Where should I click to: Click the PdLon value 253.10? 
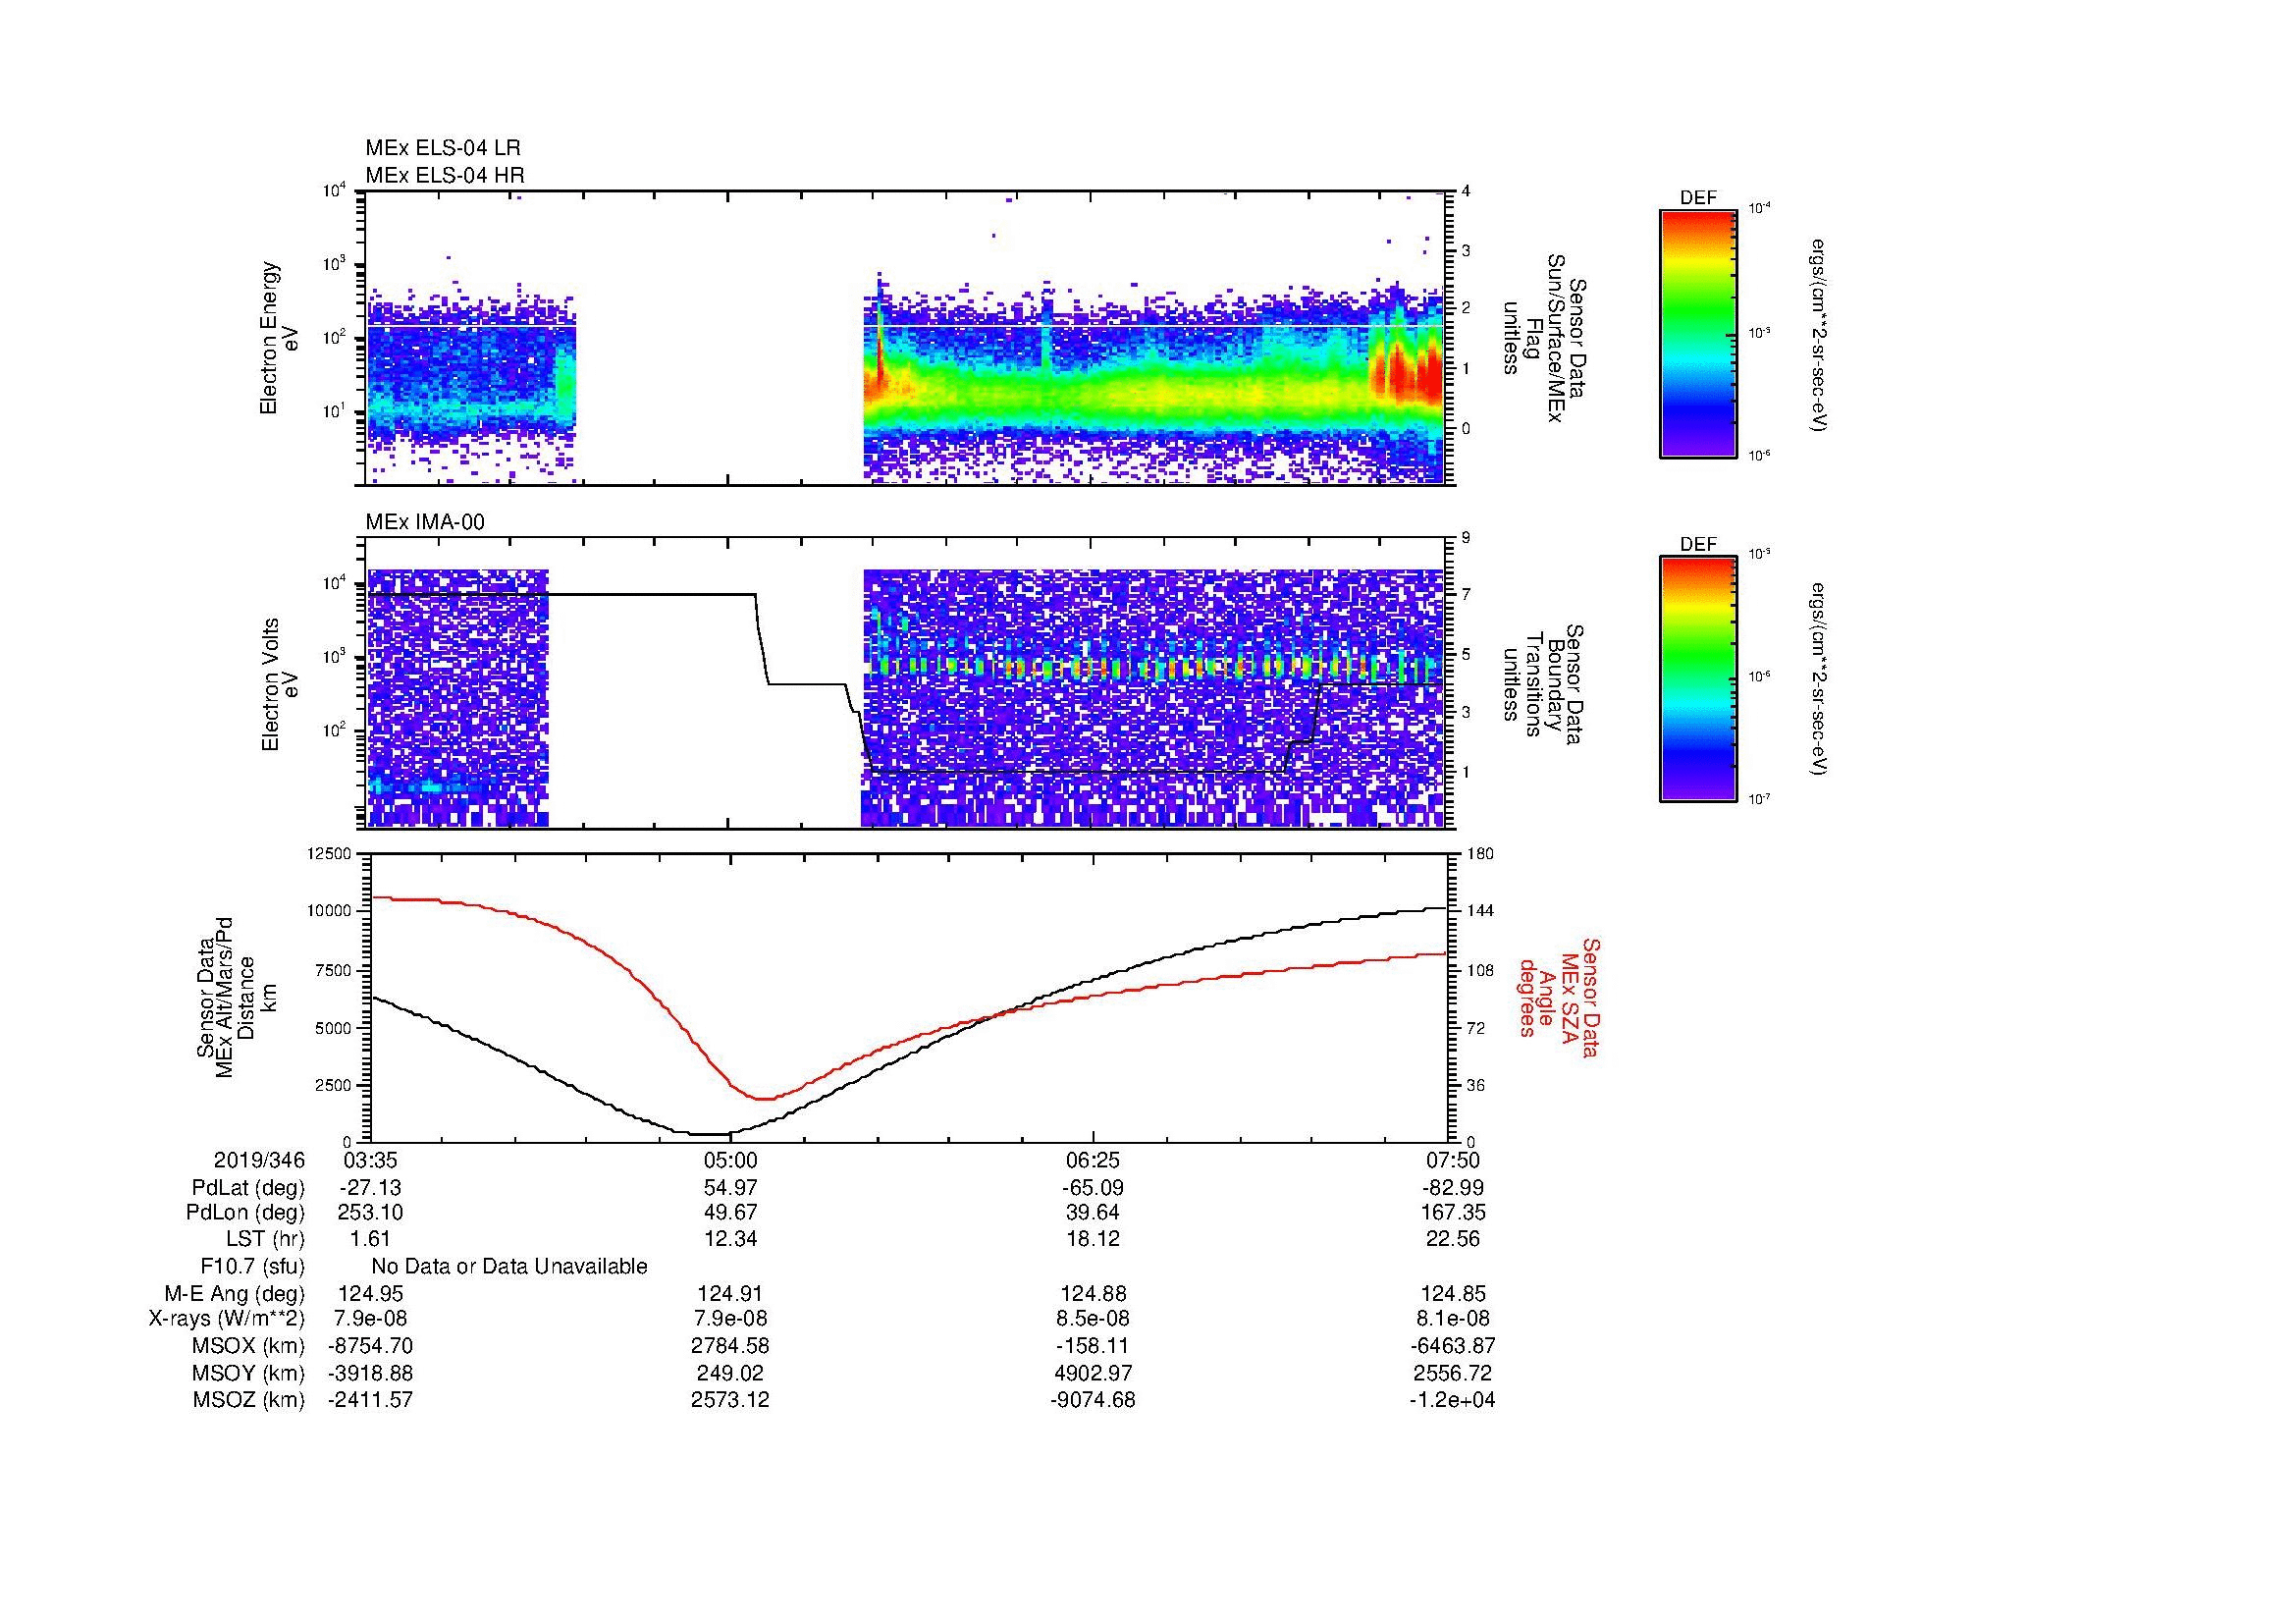(371, 1213)
